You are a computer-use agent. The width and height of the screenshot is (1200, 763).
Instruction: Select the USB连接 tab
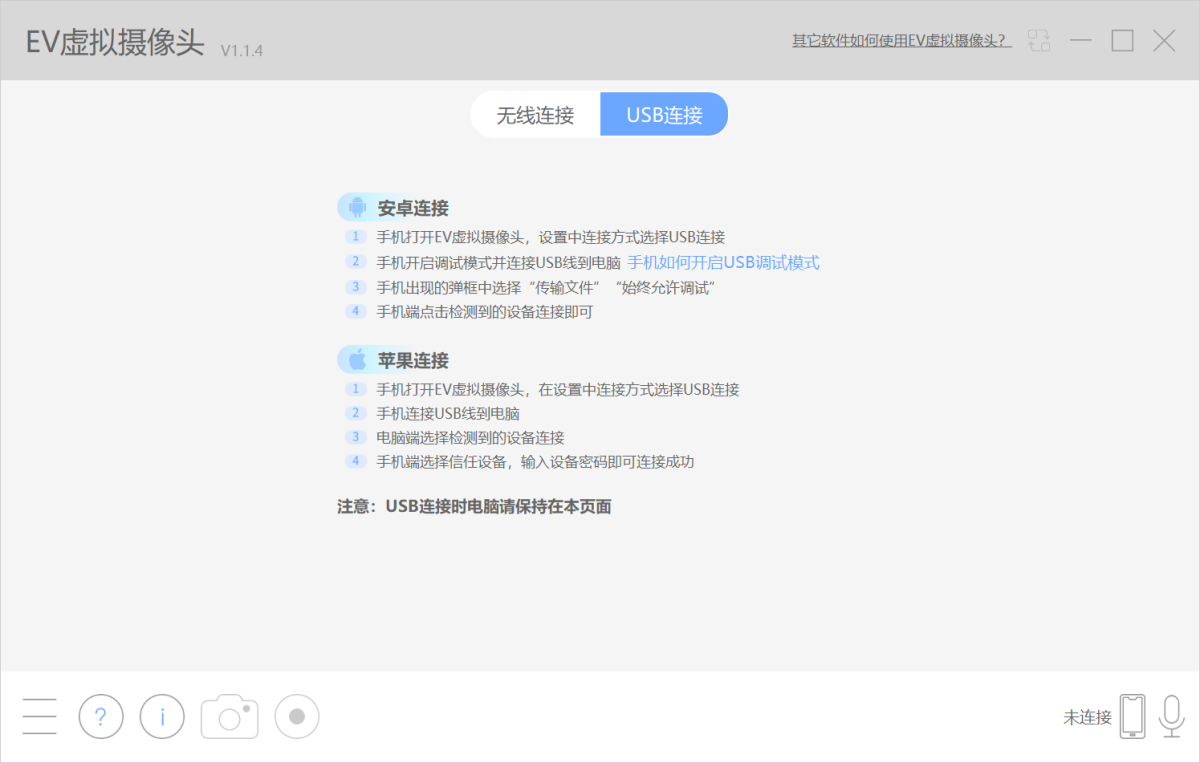664,115
